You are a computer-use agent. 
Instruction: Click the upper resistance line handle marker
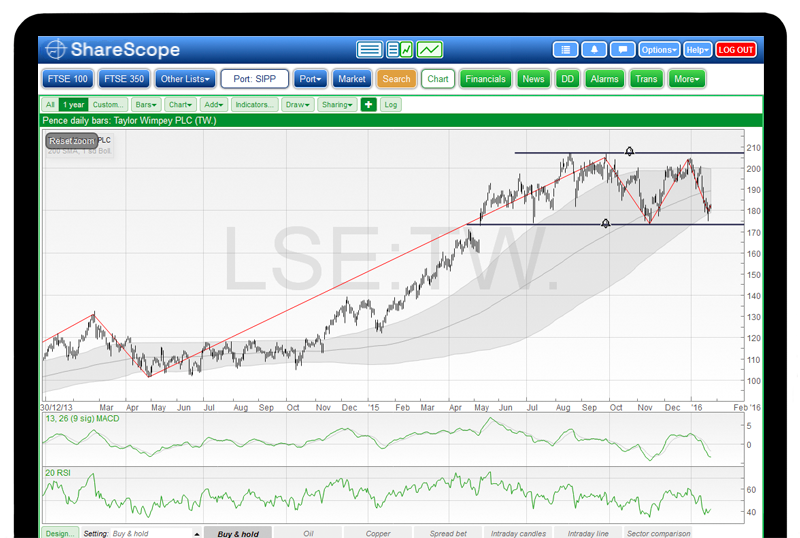click(x=630, y=151)
